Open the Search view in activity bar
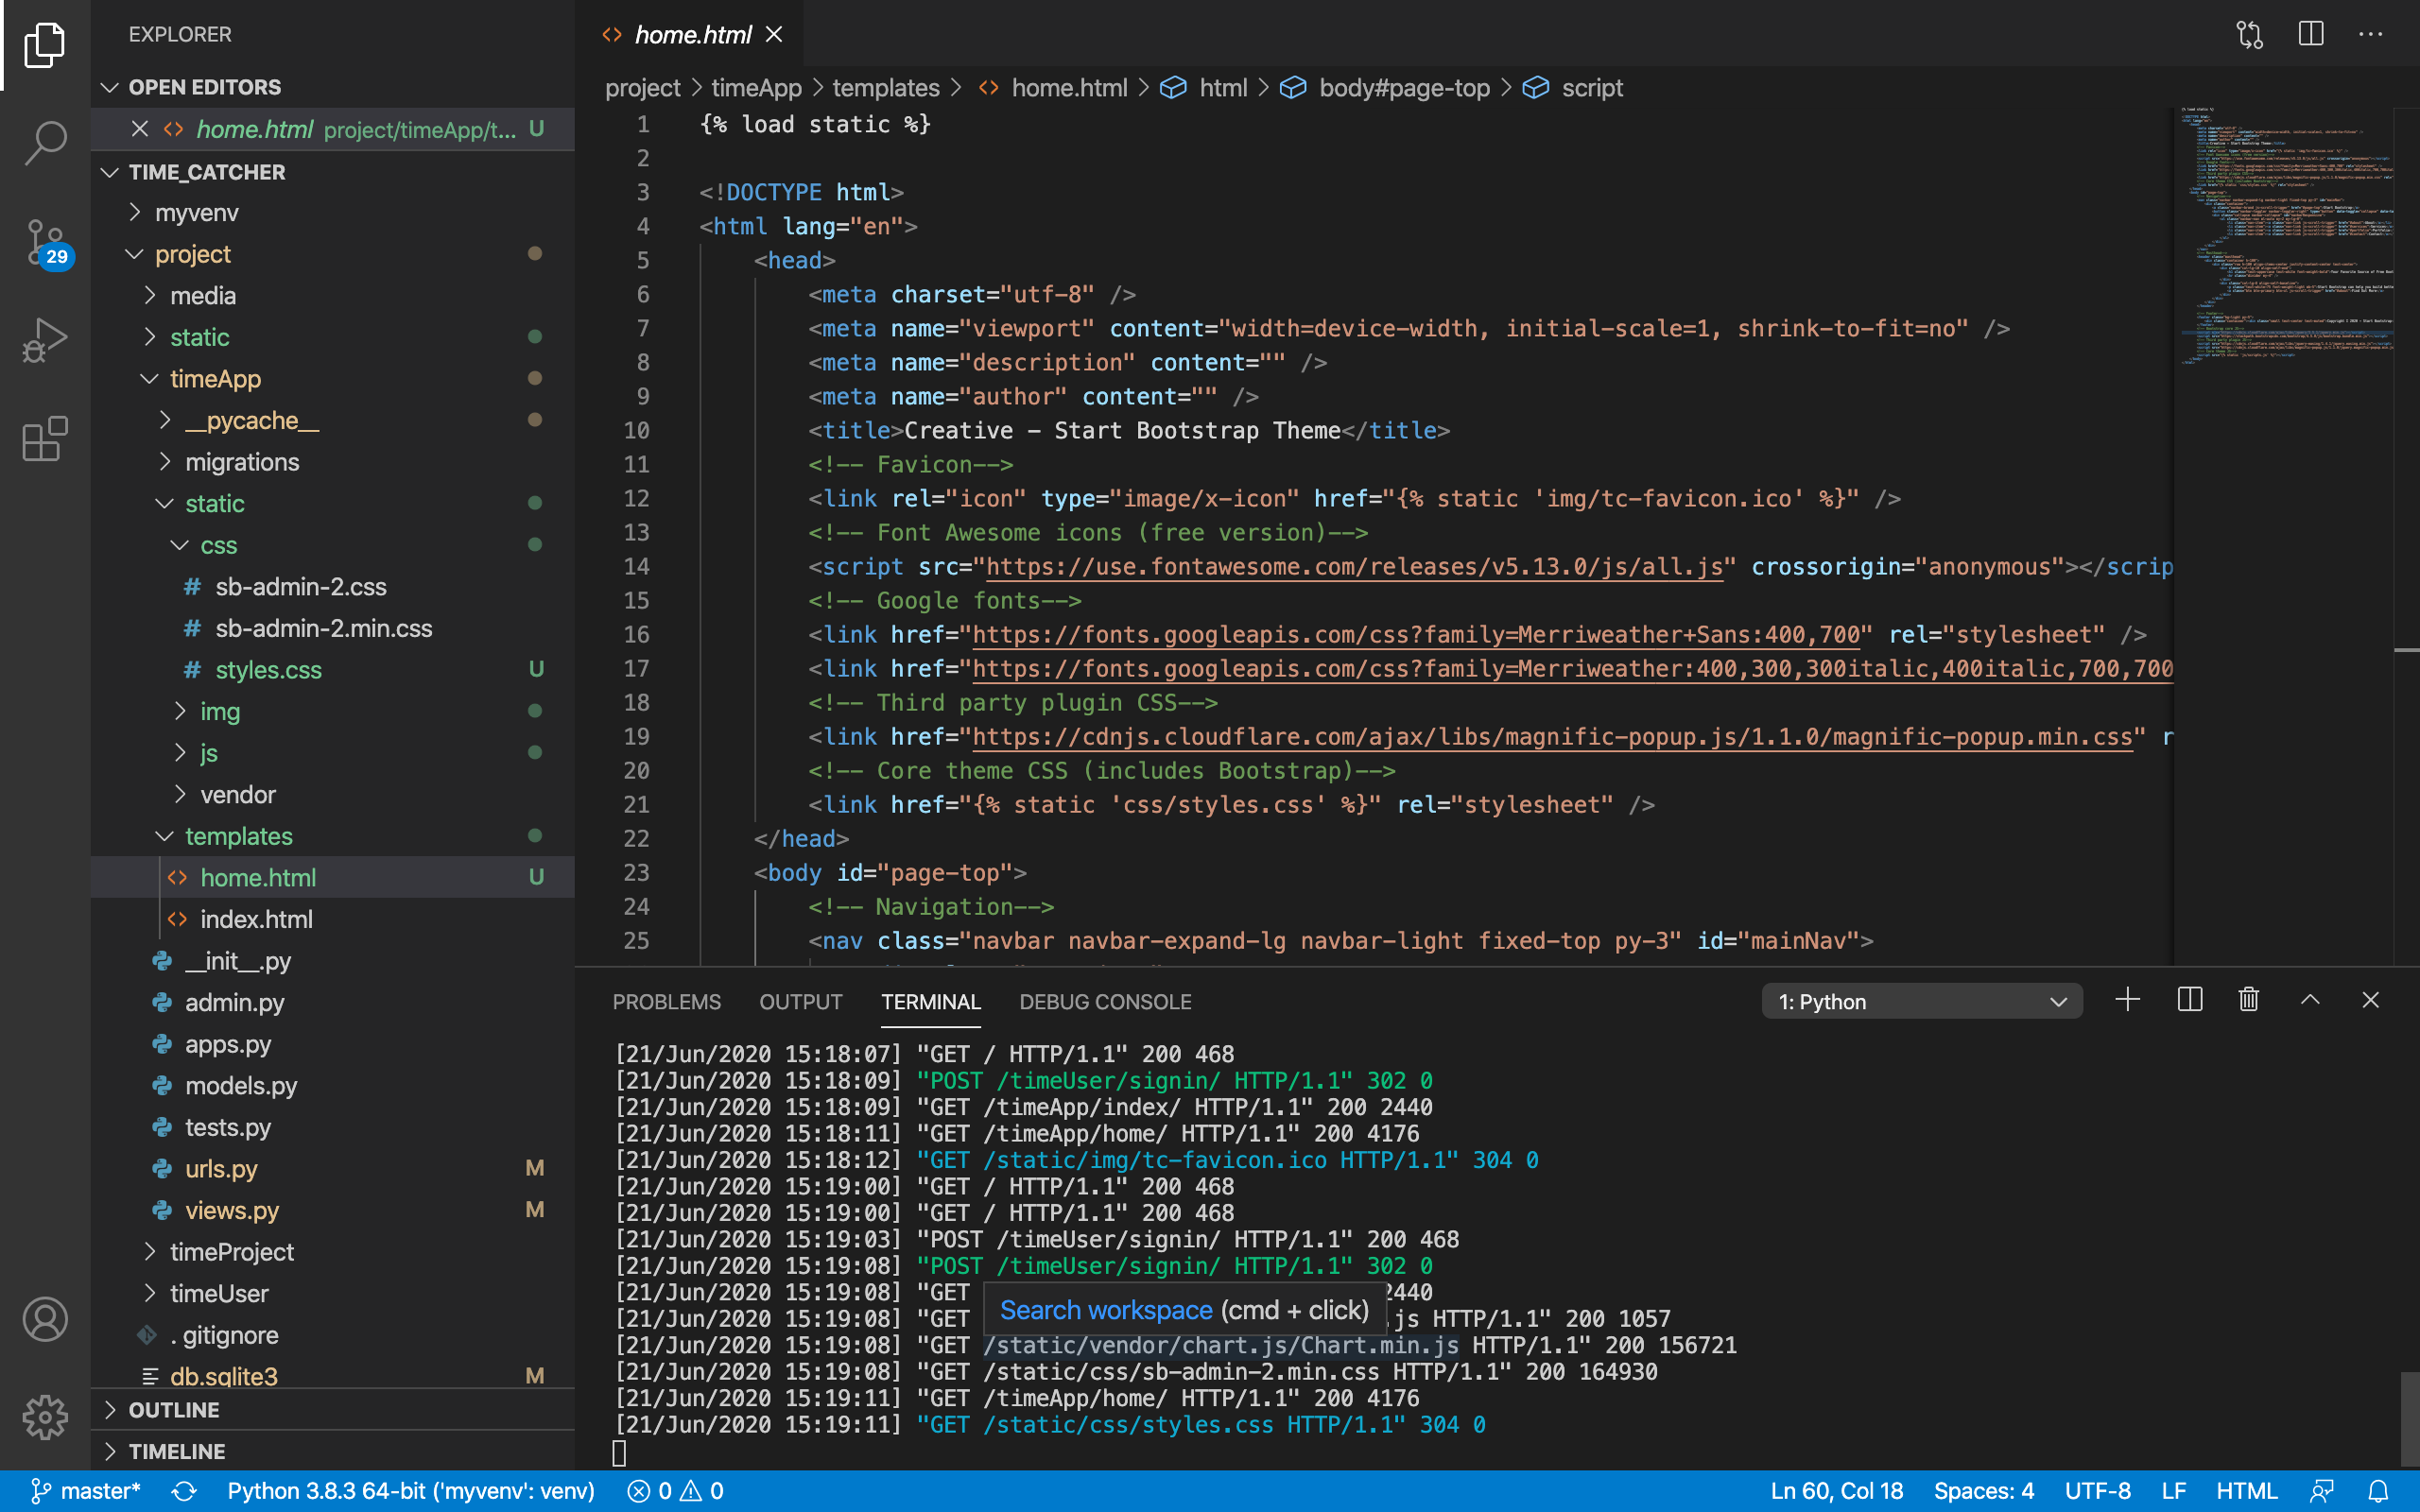This screenshot has width=2420, height=1512. click(x=45, y=142)
